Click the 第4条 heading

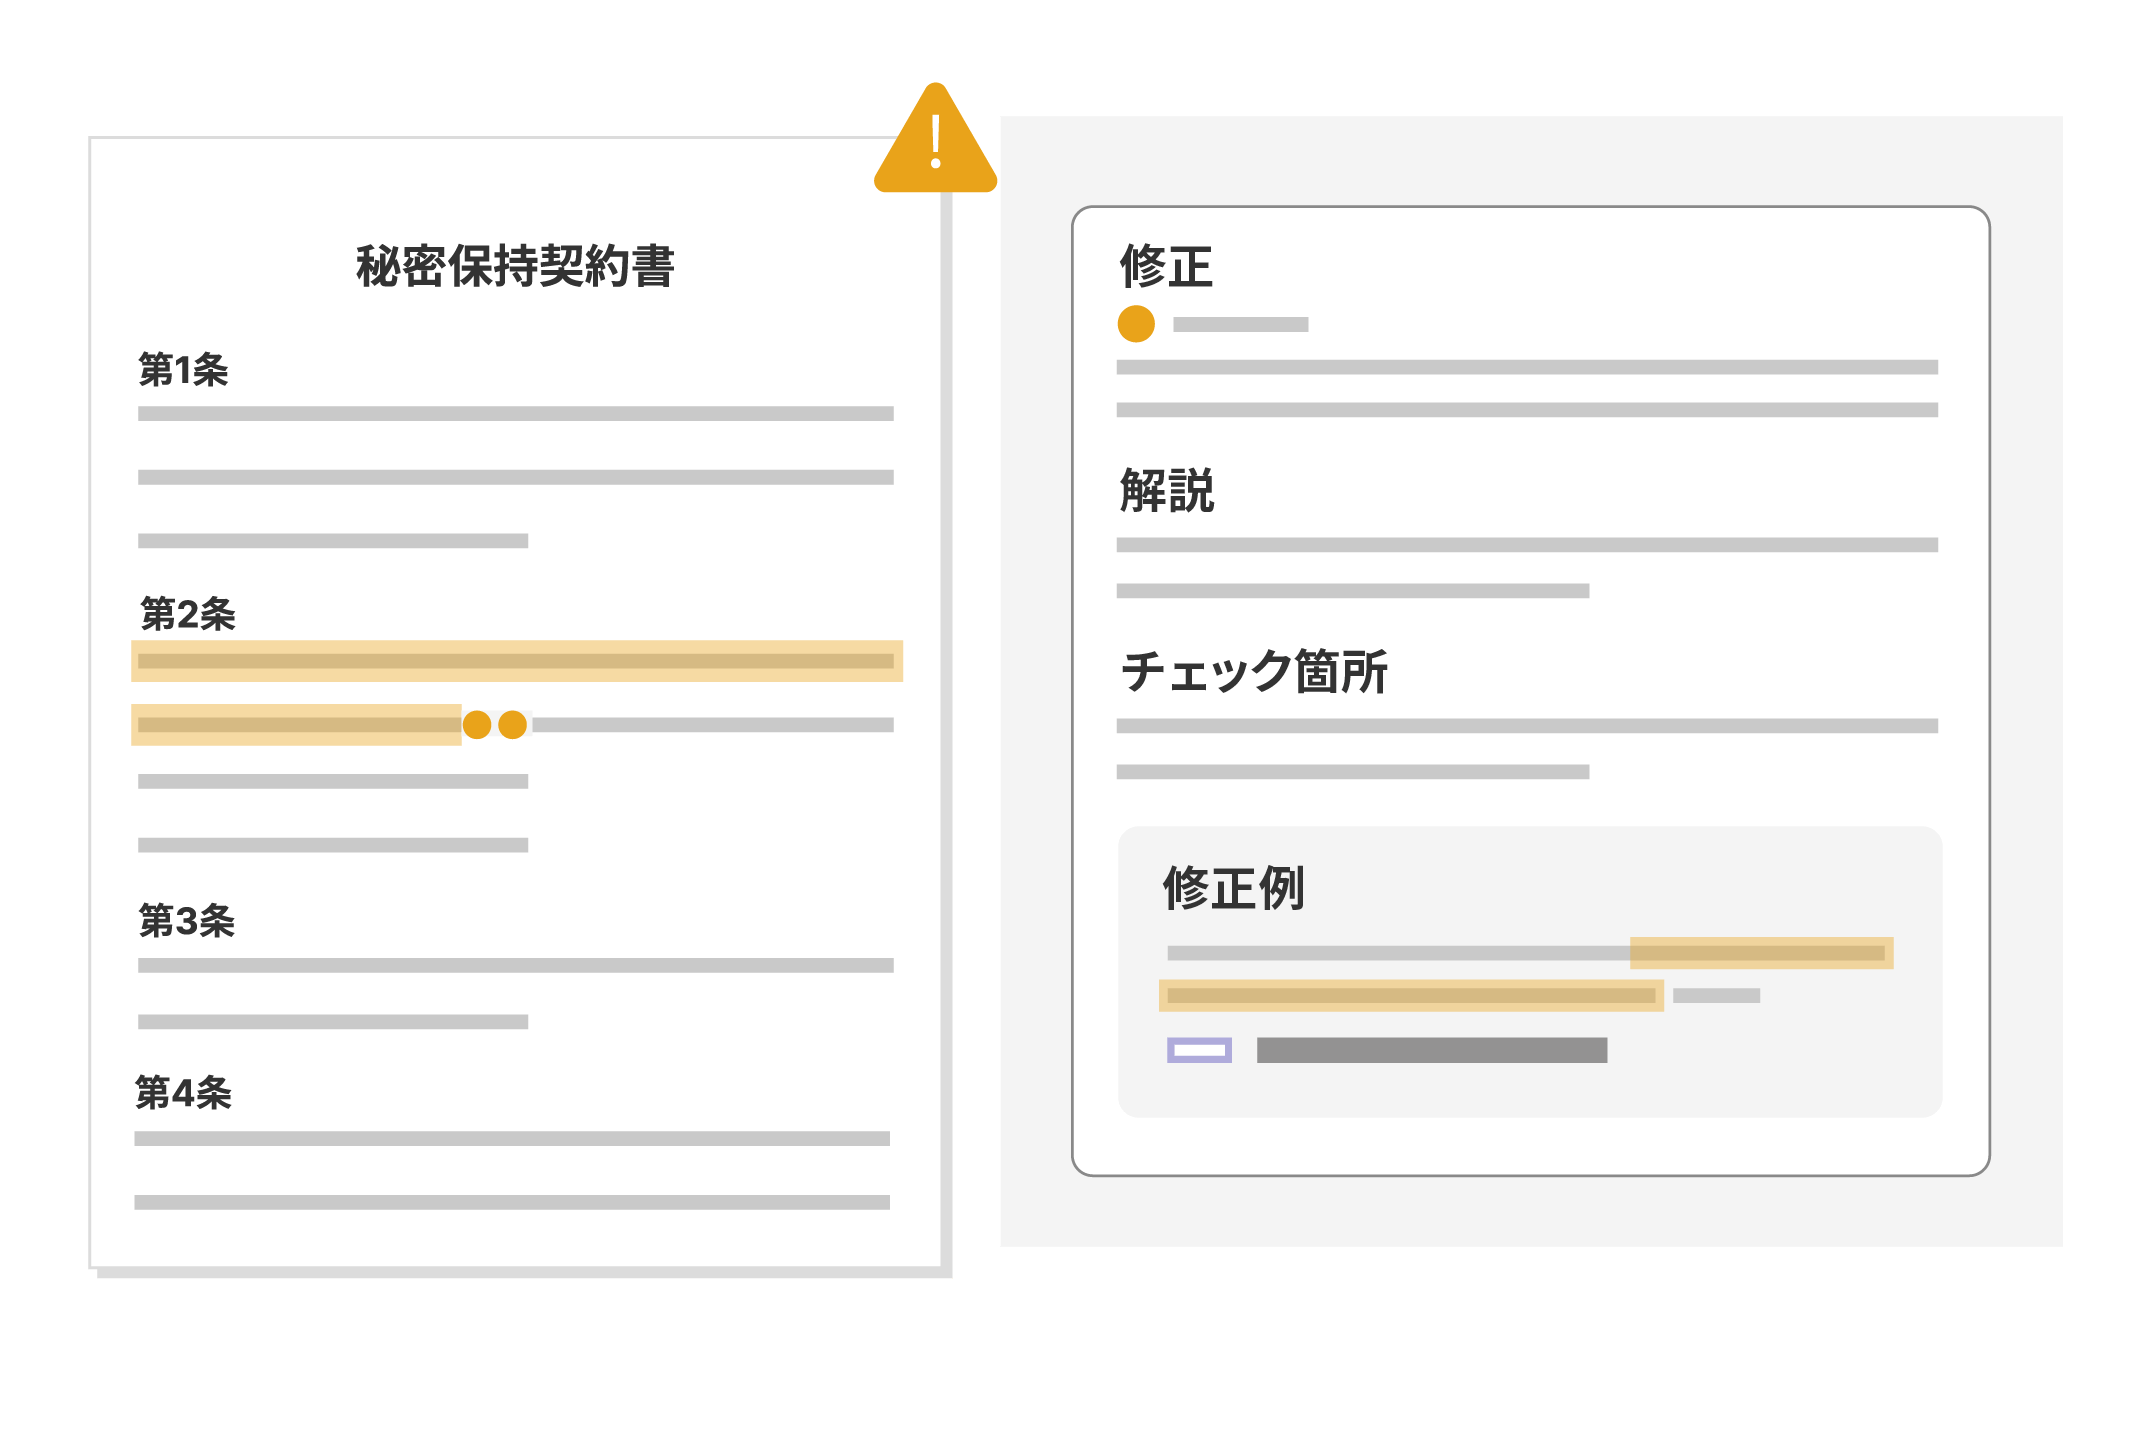(185, 1094)
